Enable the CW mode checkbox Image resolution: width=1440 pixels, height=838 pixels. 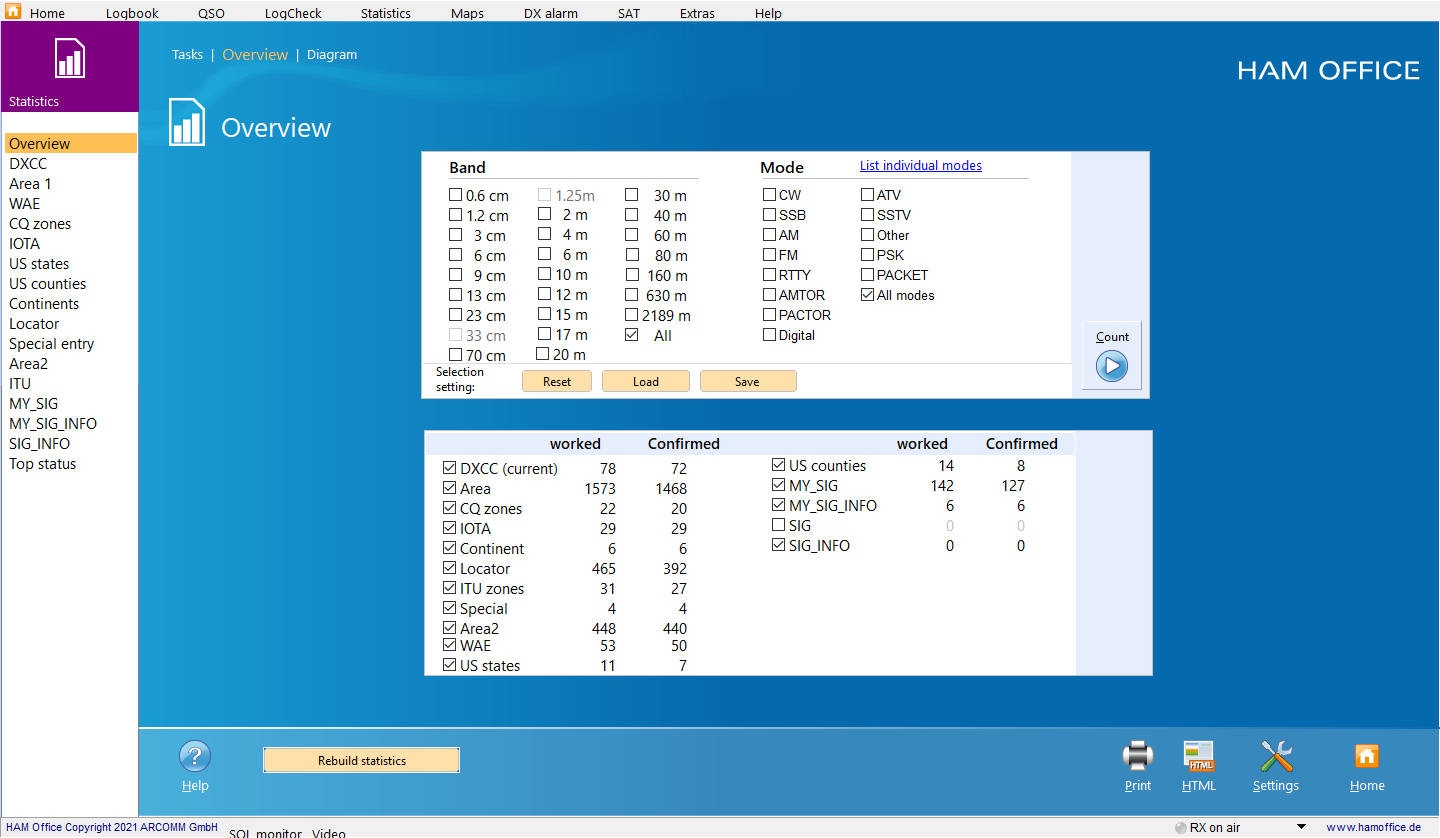pyautogui.click(x=769, y=195)
